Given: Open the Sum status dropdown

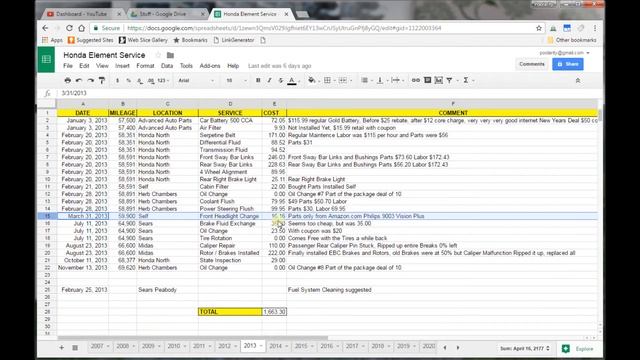Looking at the screenshot, I should pos(525,349).
